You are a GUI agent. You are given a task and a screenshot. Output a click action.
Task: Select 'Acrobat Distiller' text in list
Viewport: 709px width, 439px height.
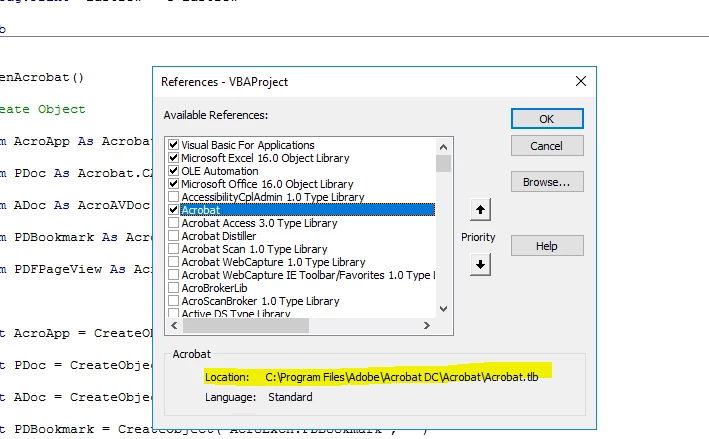219,236
